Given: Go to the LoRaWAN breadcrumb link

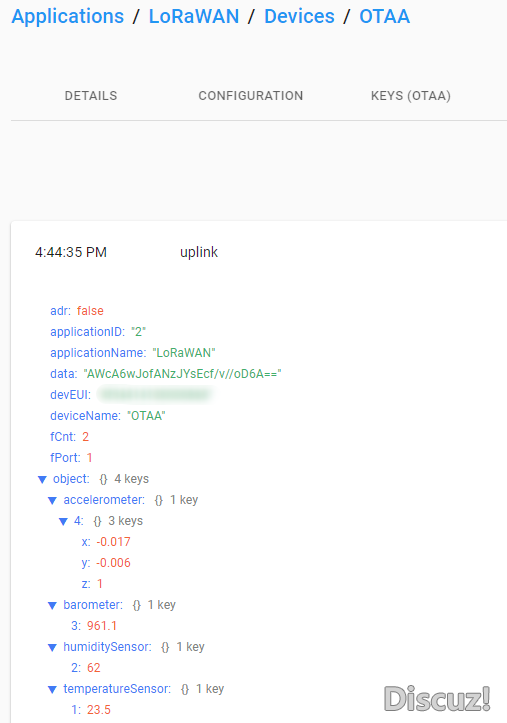Looking at the screenshot, I should pos(194,17).
